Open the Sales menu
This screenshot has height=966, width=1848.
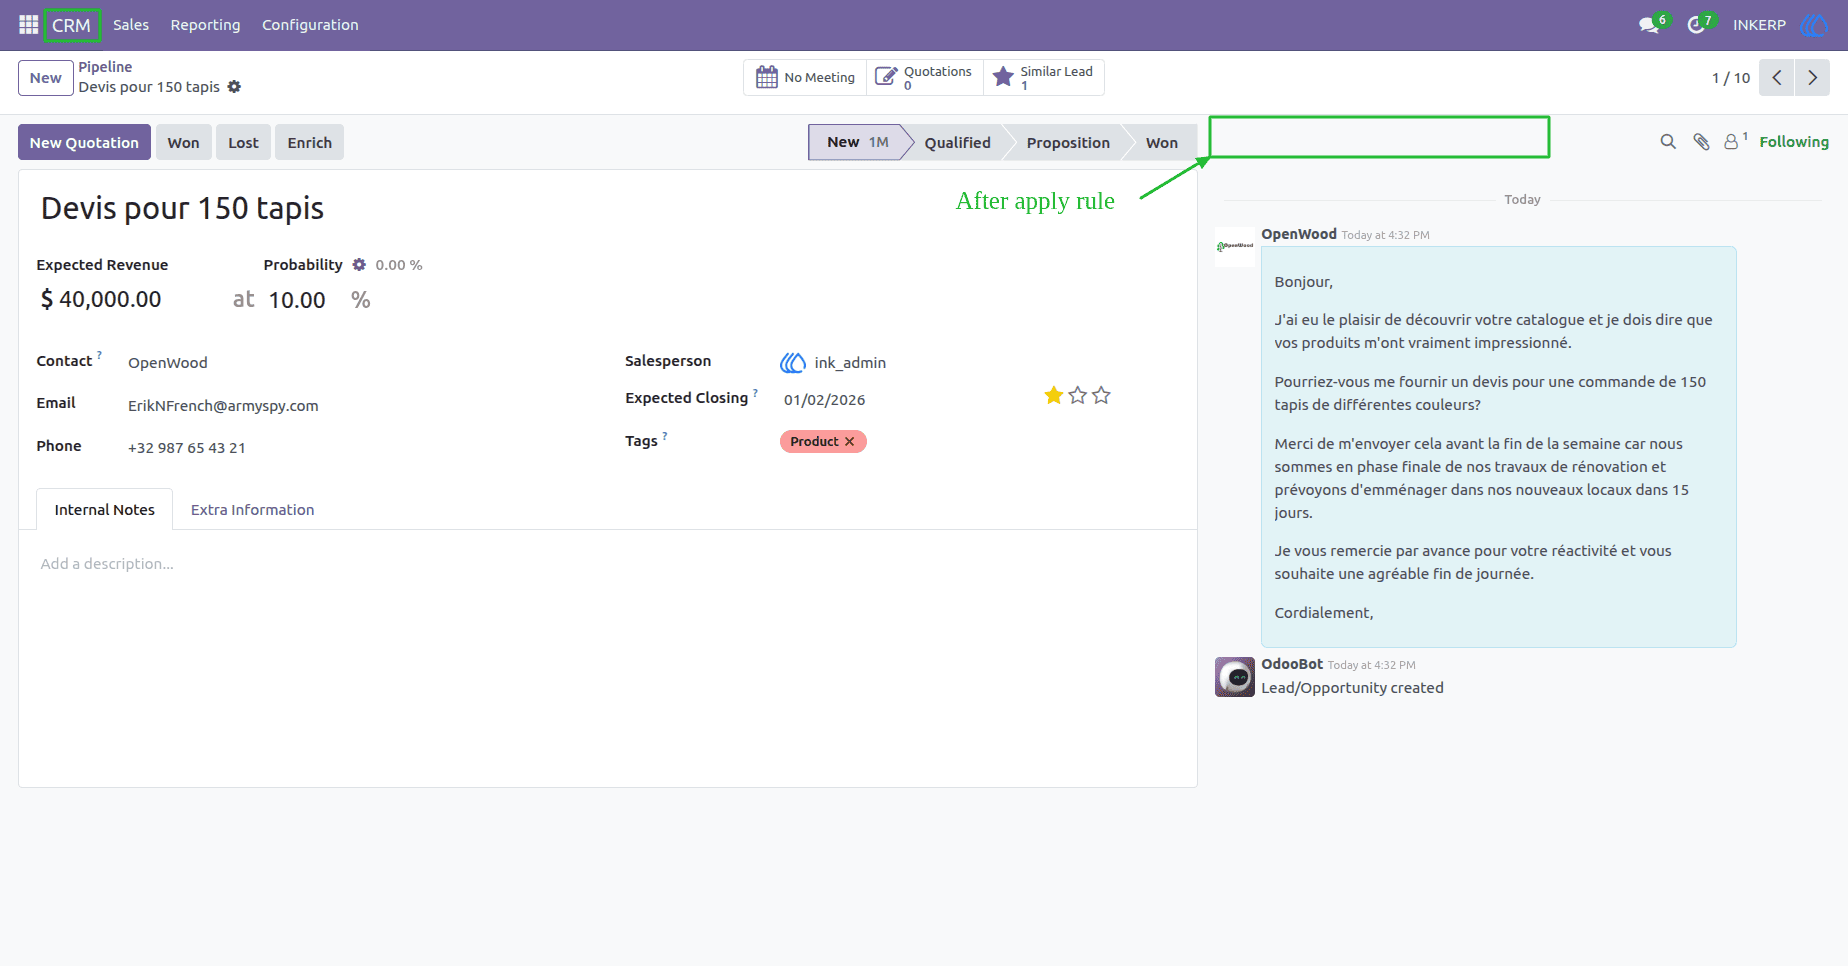pos(131,25)
